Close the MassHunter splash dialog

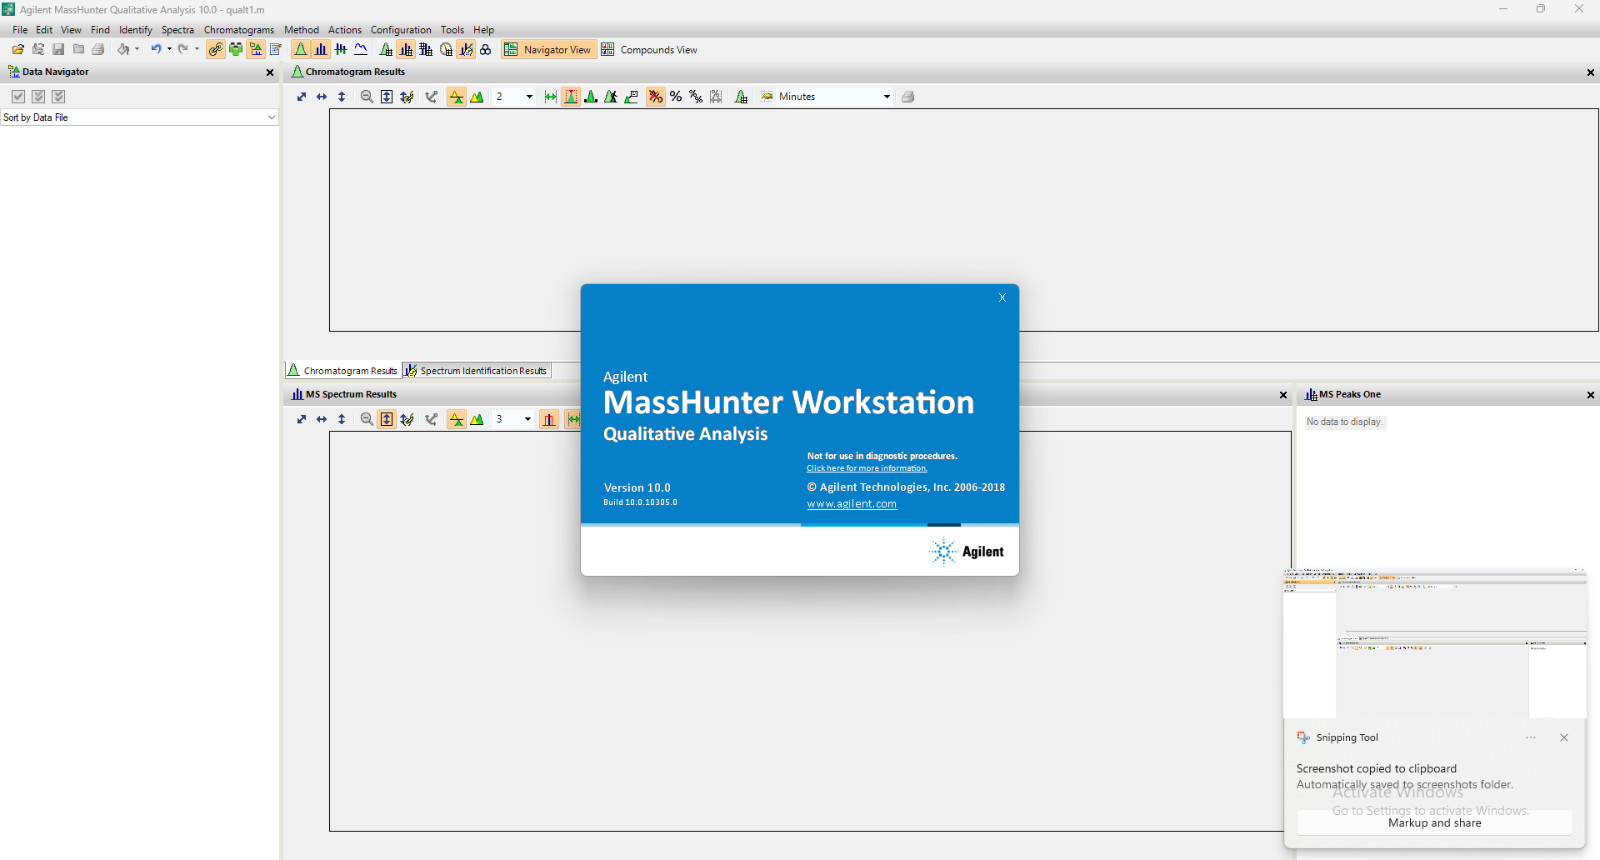(1002, 298)
